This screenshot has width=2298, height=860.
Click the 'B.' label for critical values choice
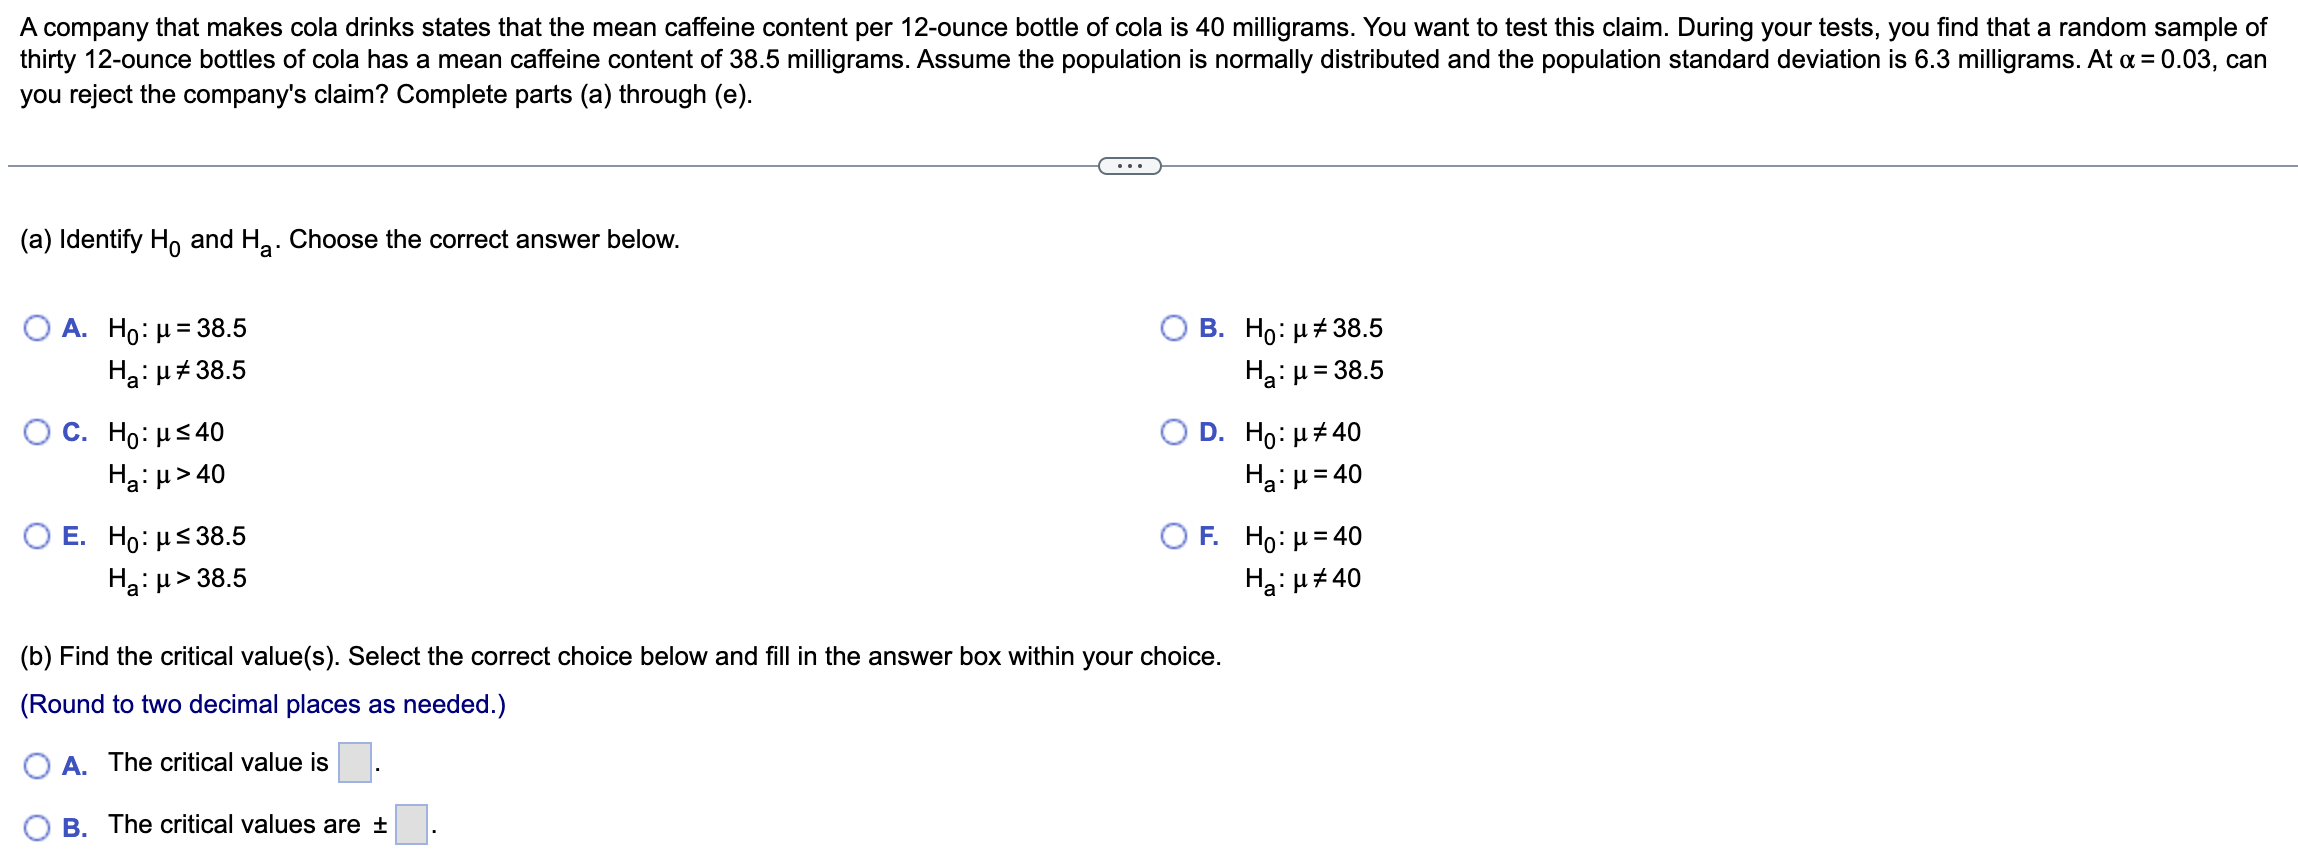(x=75, y=828)
